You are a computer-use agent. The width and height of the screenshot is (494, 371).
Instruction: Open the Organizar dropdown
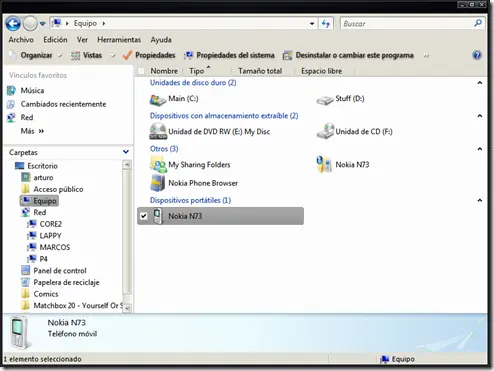pos(35,55)
